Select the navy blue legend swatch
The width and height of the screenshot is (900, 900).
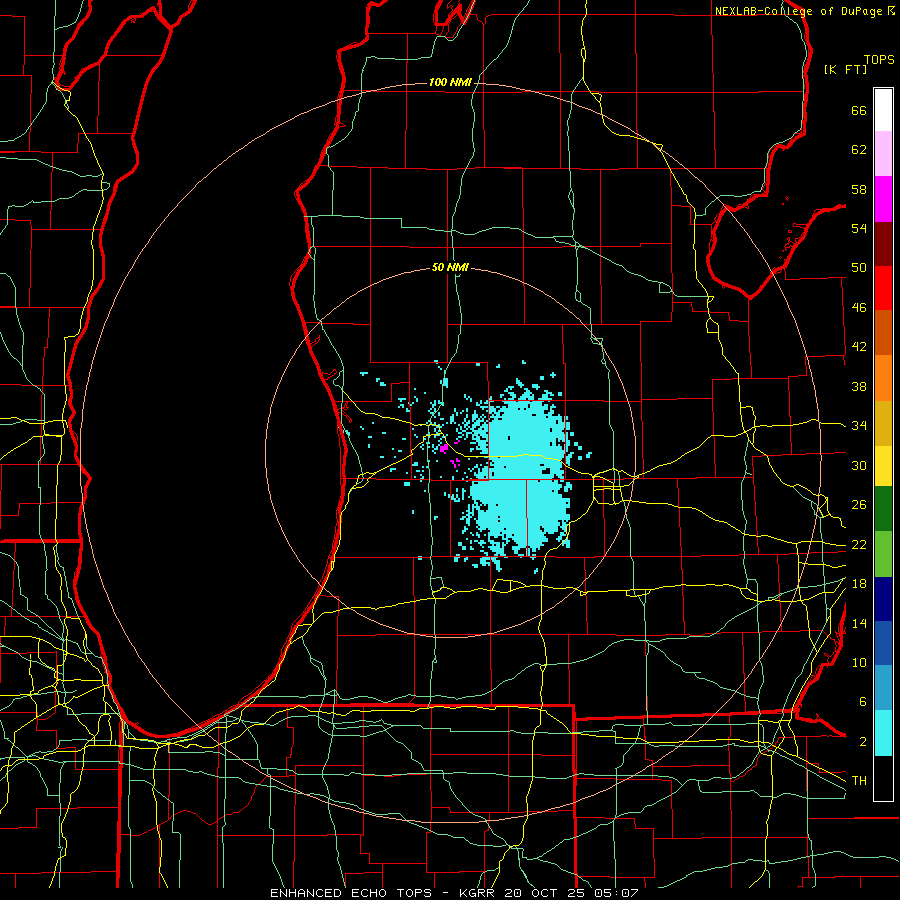point(883,599)
